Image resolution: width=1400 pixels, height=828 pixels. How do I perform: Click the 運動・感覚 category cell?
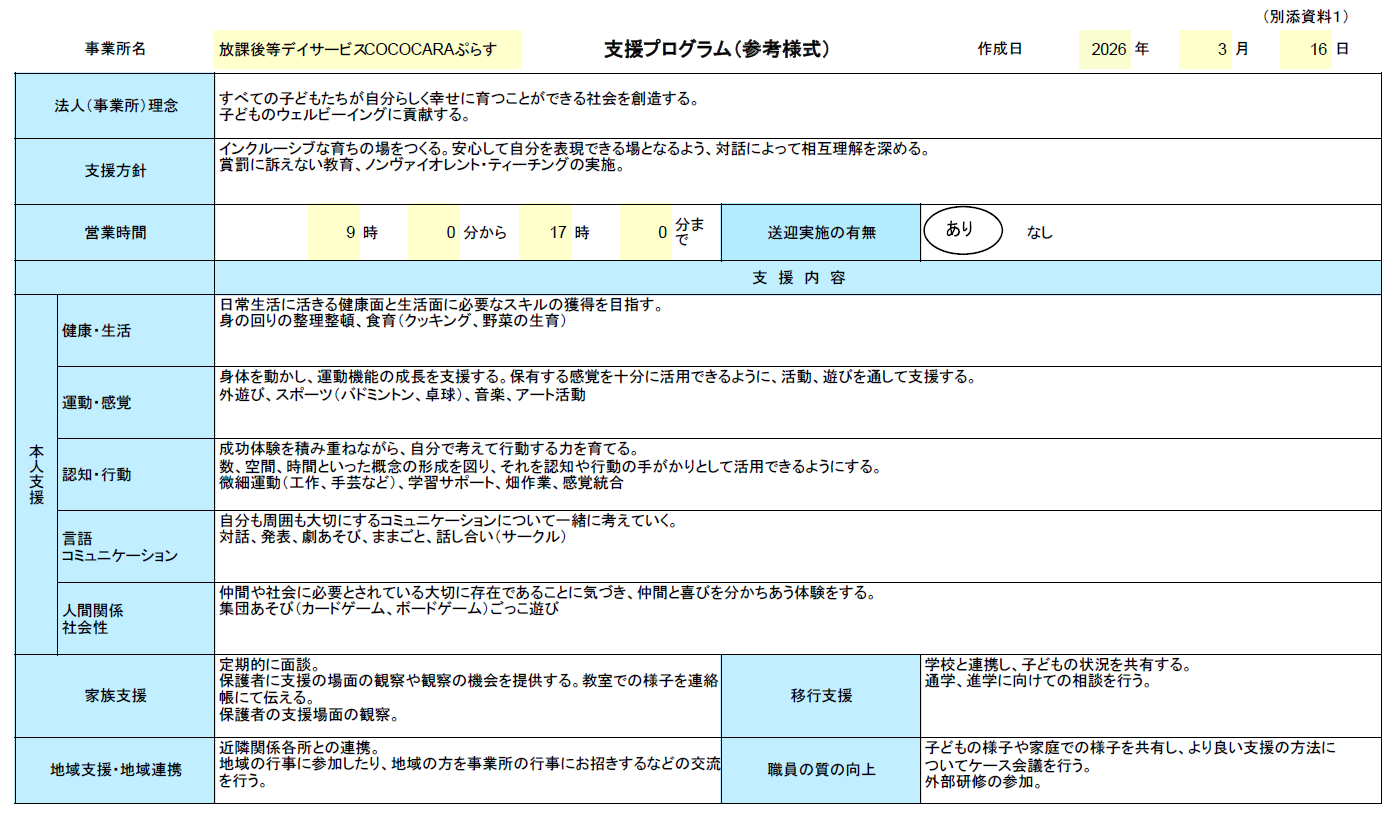136,402
